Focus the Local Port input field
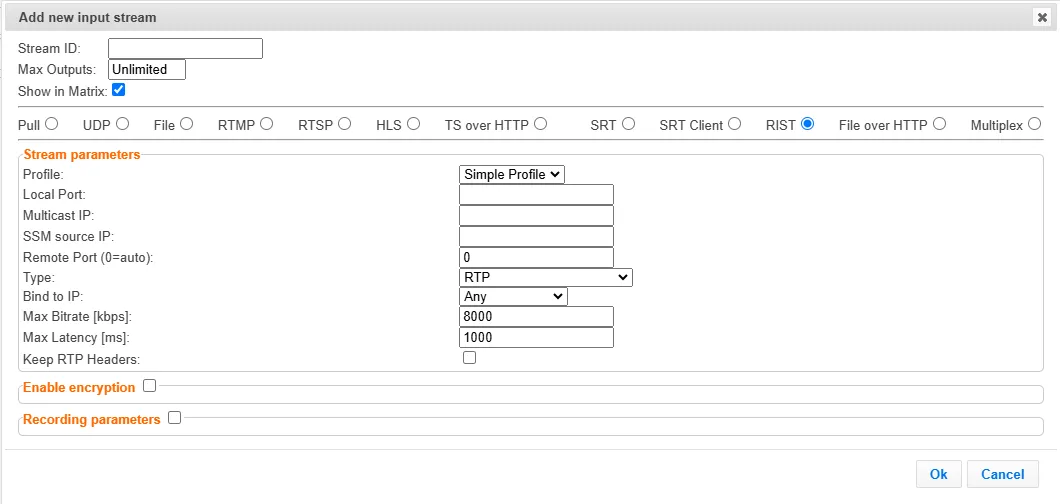 pyautogui.click(x=536, y=195)
